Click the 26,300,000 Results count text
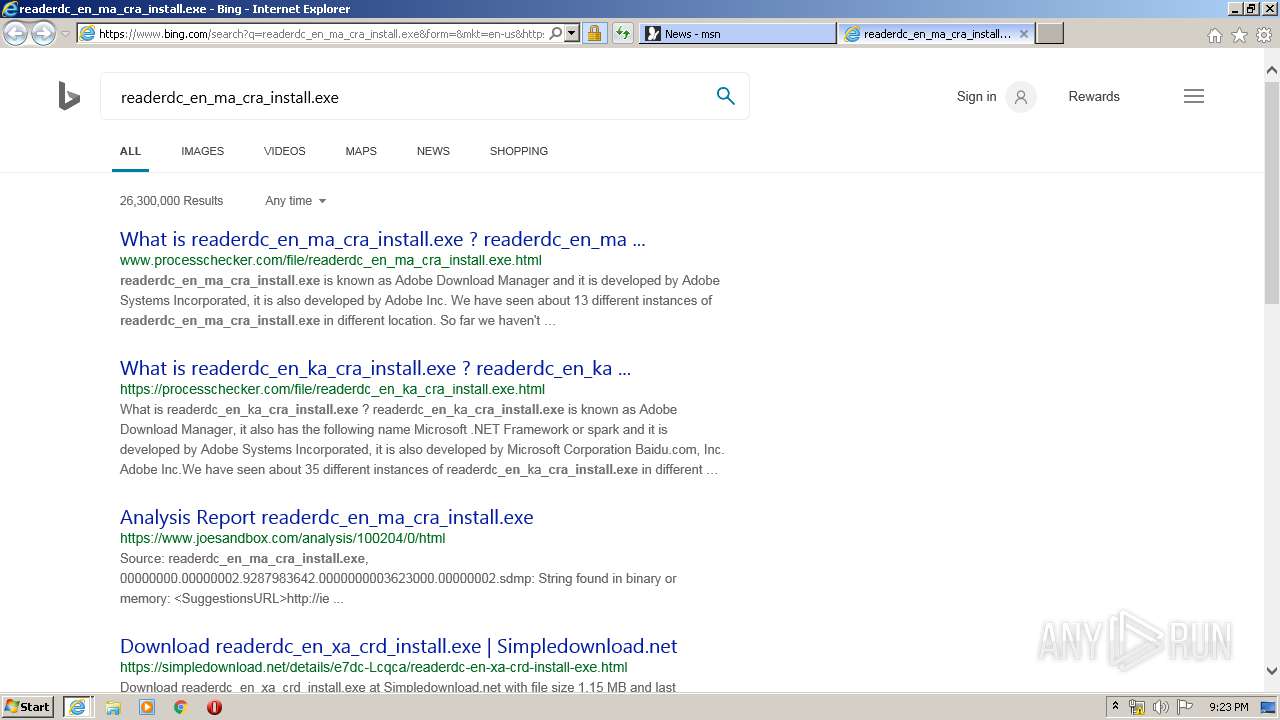 click(x=171, y=201)
